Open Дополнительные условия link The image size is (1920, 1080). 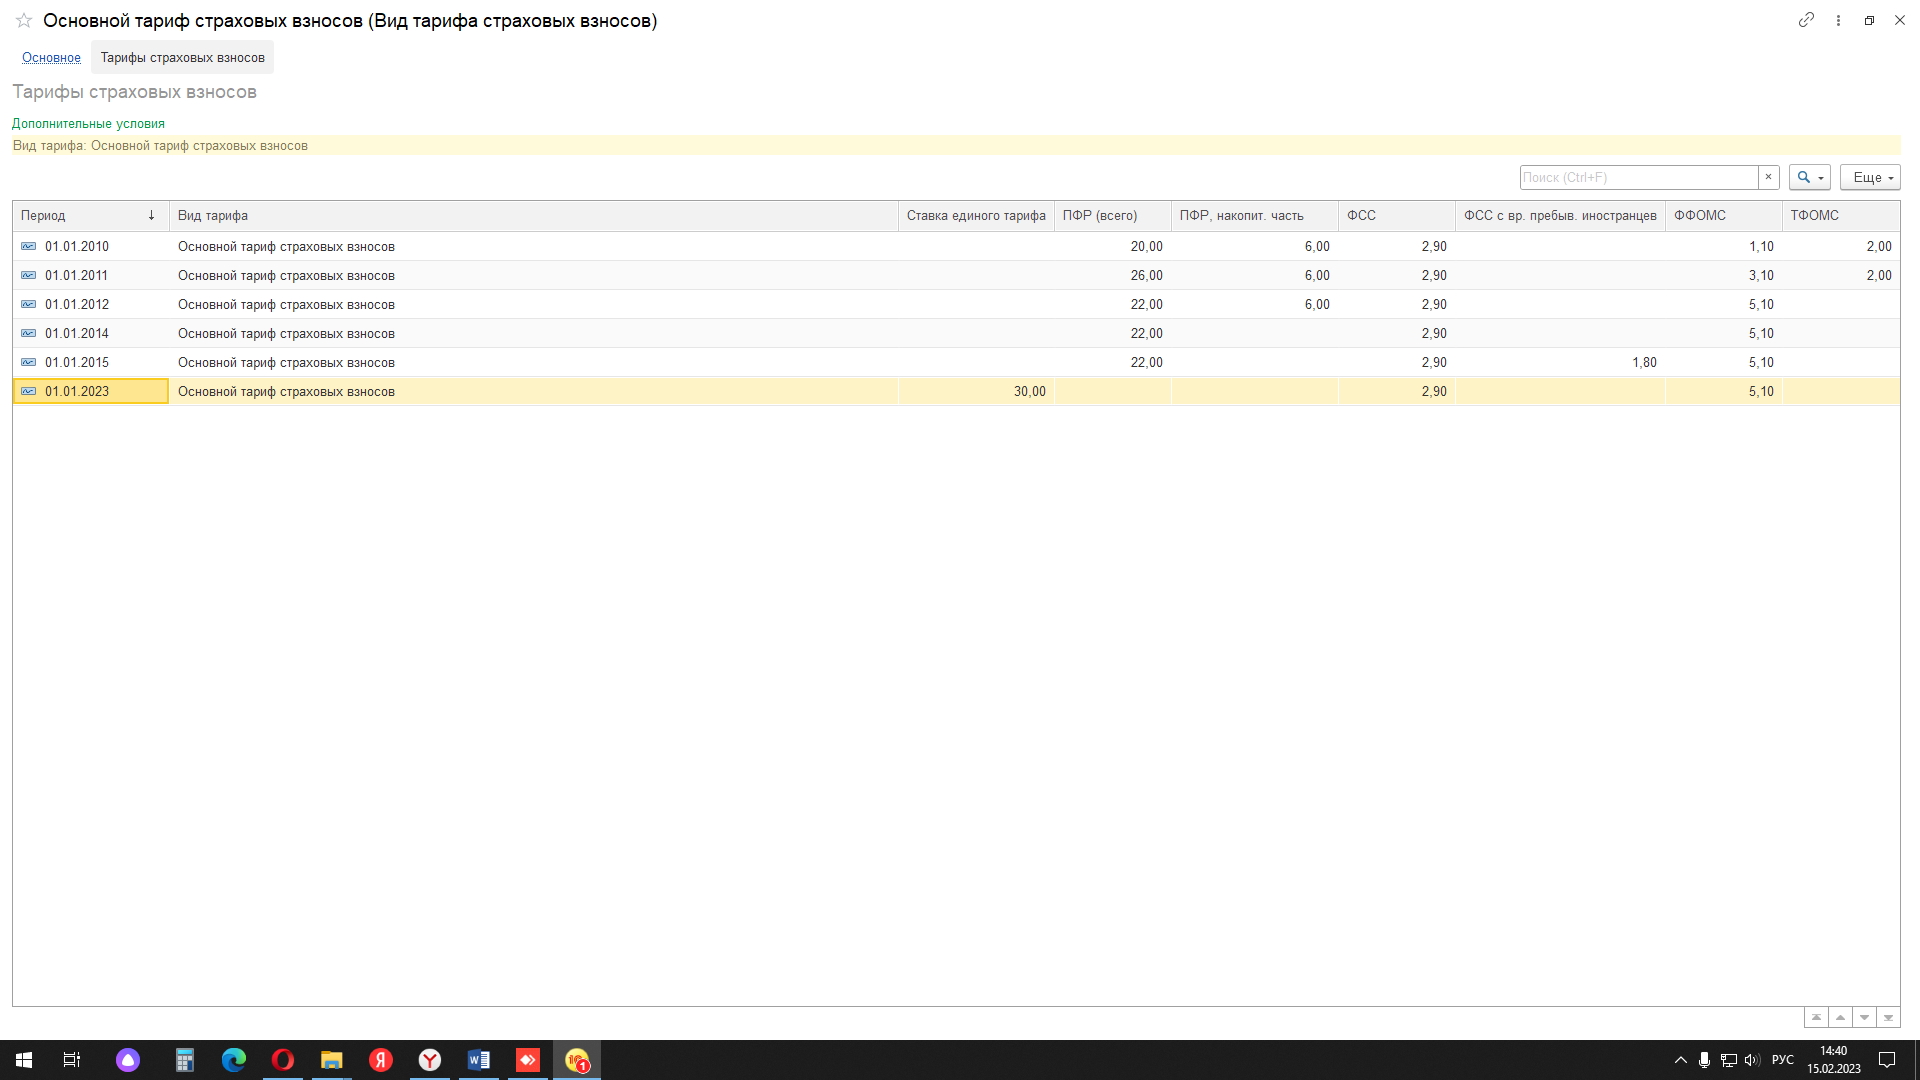[x=88, y=123]
